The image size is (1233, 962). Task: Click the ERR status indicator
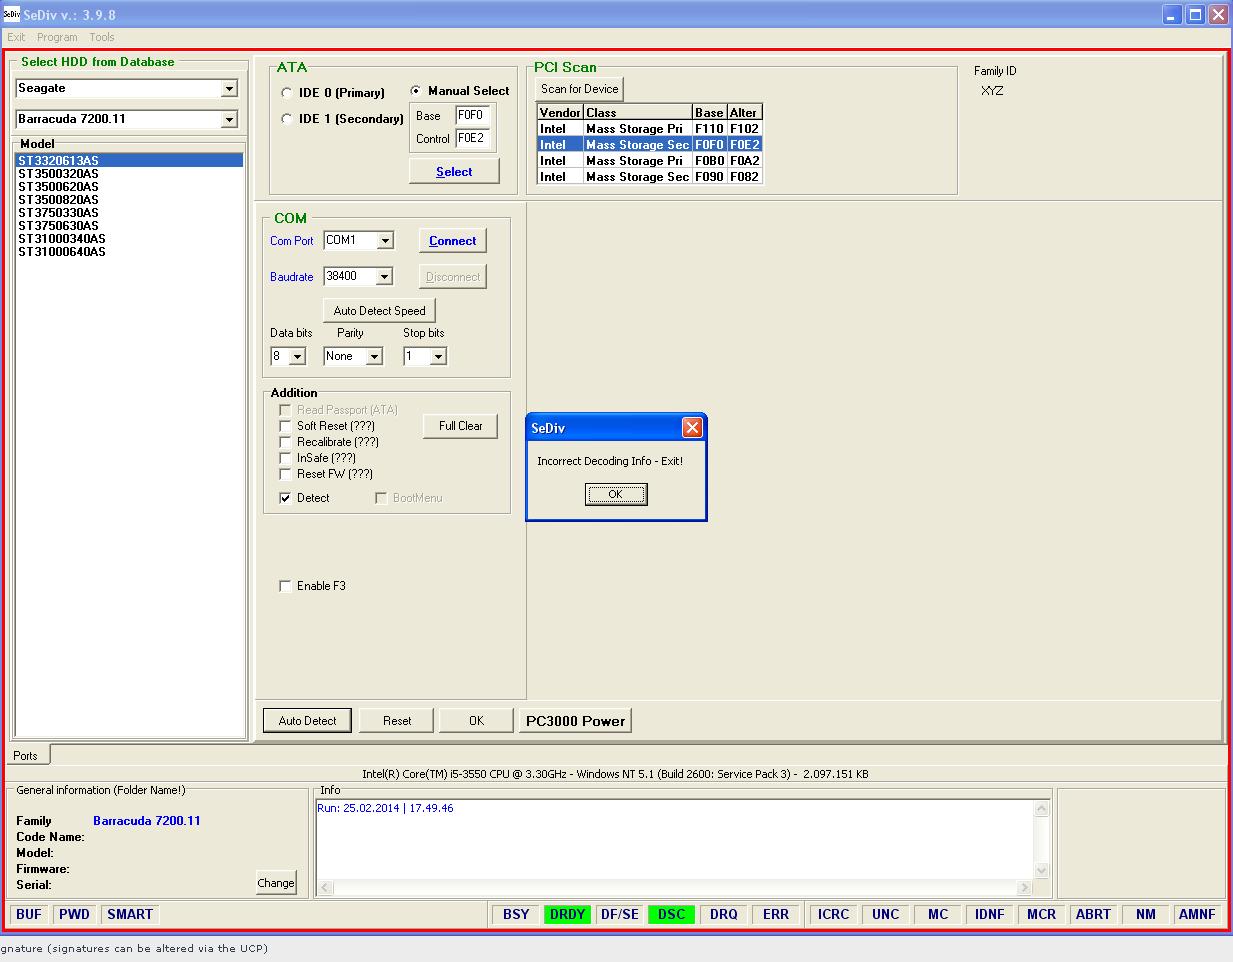click(776, 914)
